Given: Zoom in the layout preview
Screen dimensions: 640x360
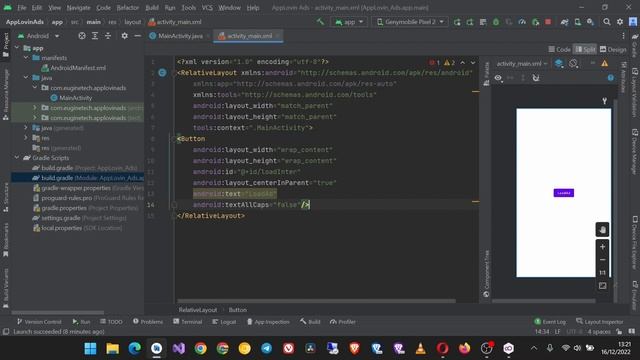Looking at the screenshot, I should point(602,247).
